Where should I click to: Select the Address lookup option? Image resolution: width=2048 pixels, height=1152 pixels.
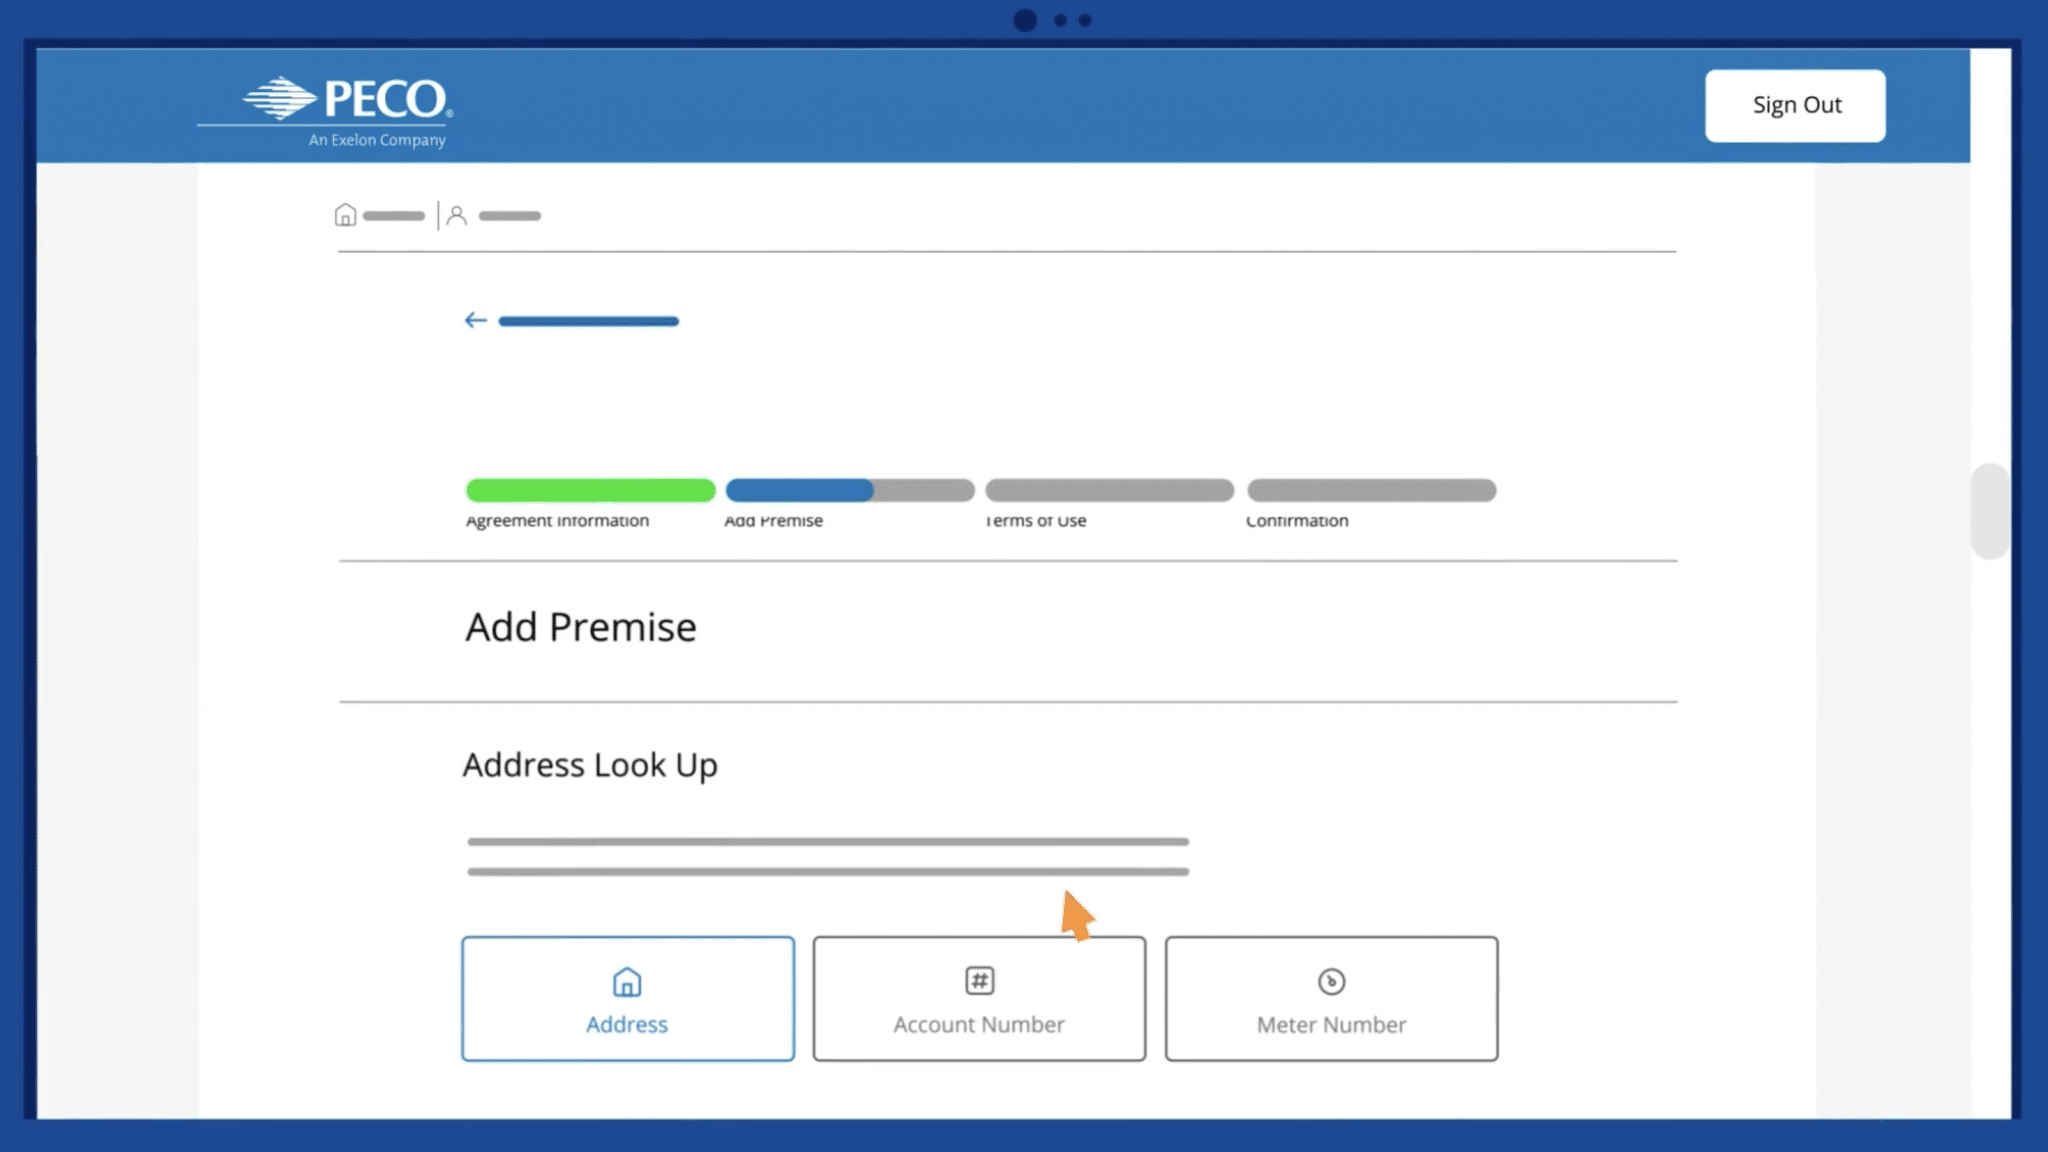click(x=627, y=1024)
